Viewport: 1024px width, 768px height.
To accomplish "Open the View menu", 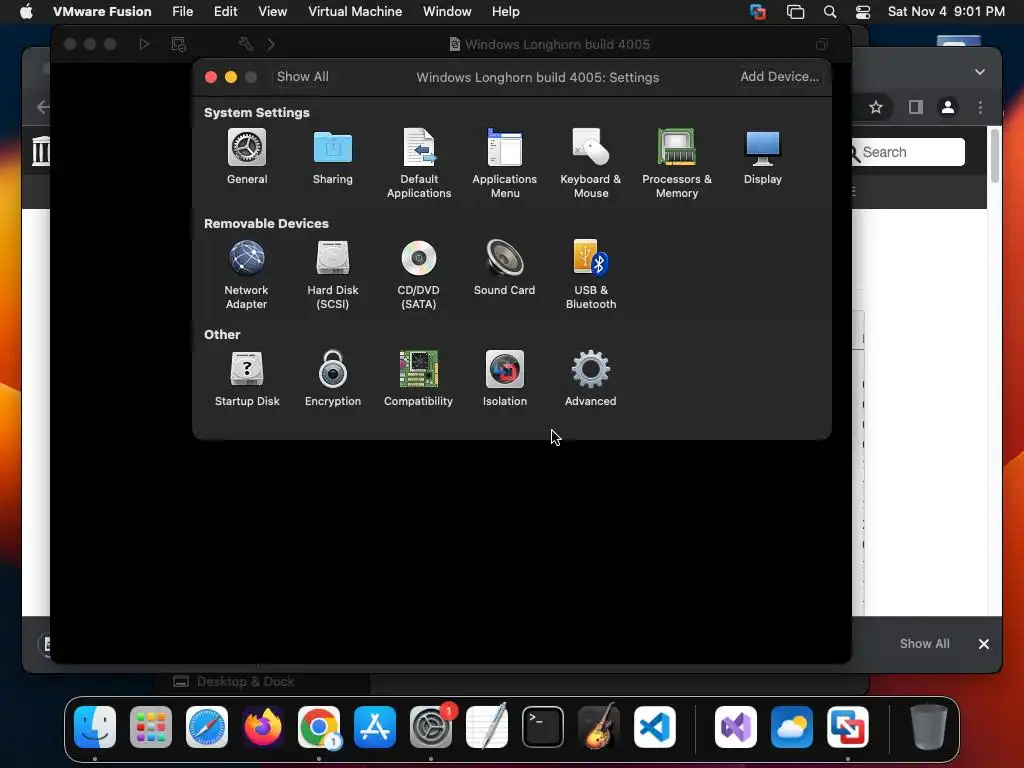I will (x=272, y=11).
